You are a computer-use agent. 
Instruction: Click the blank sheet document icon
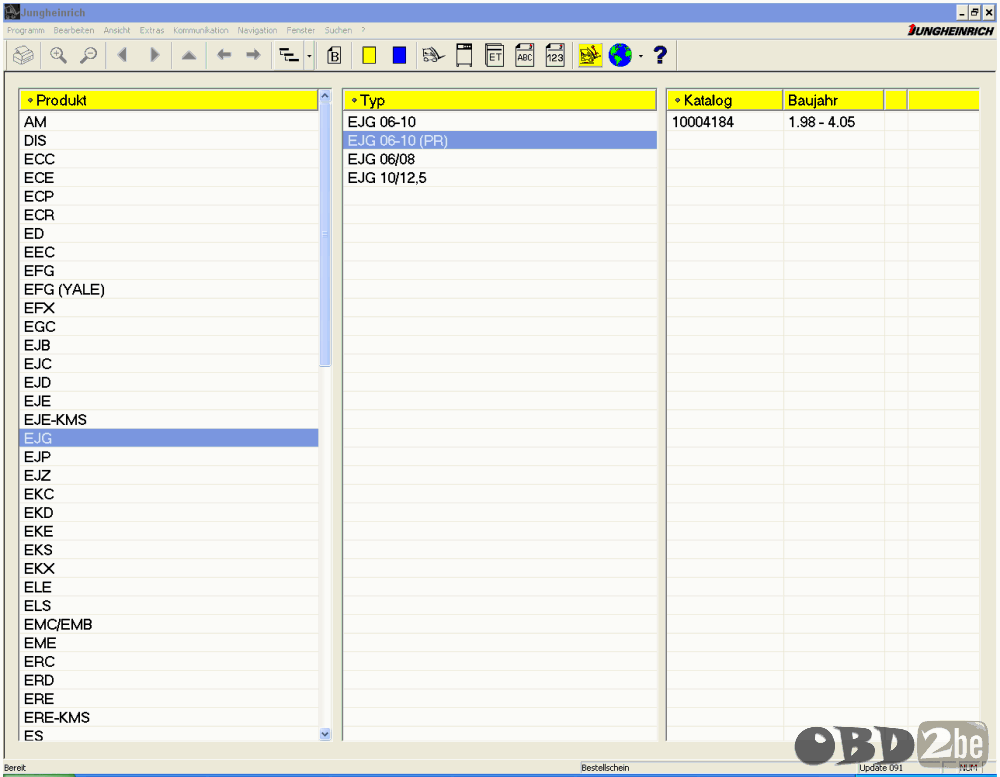coord(464,56)
